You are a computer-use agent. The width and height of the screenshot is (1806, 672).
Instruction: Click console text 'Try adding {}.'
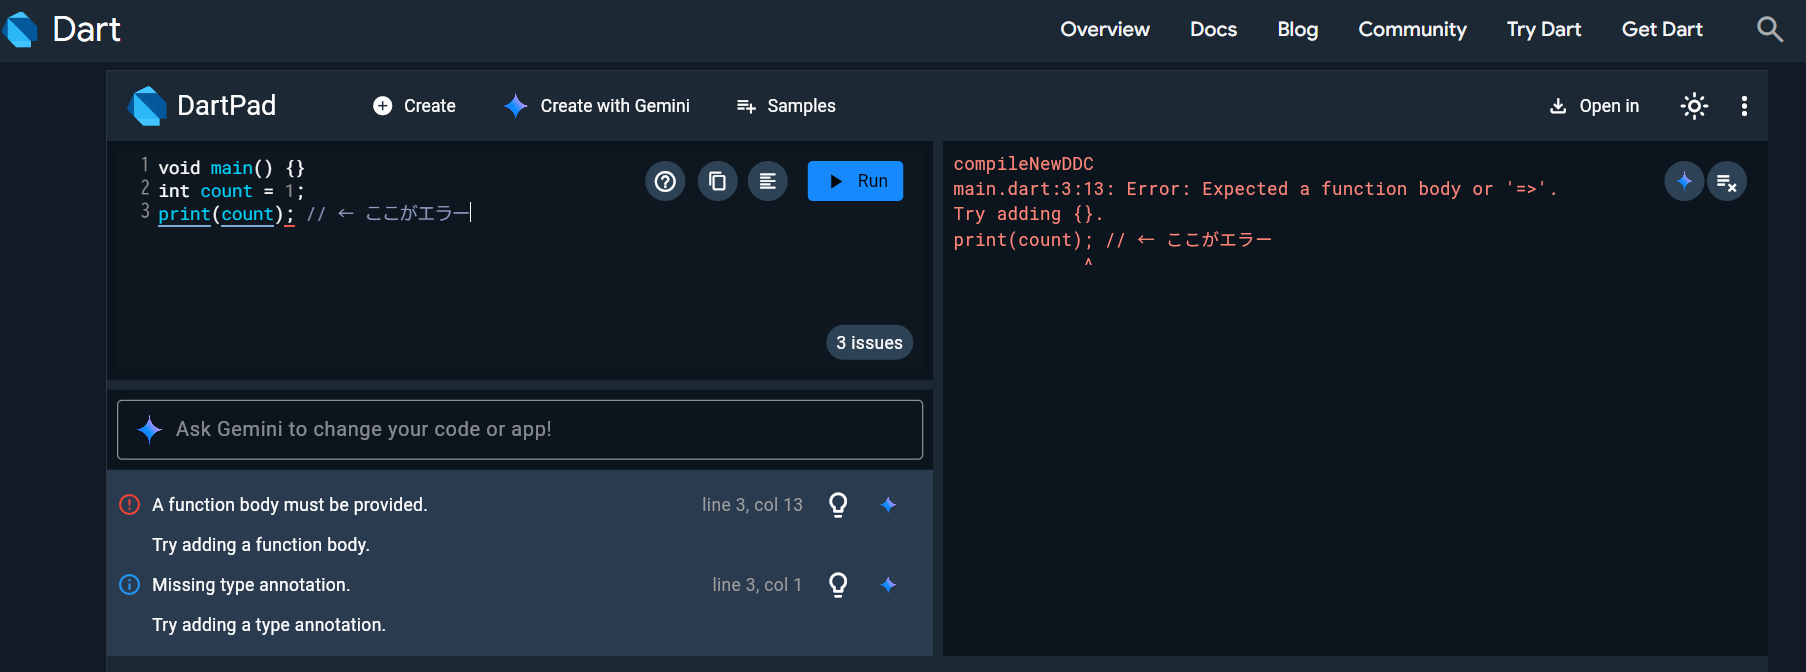[x=1028, y=214]
